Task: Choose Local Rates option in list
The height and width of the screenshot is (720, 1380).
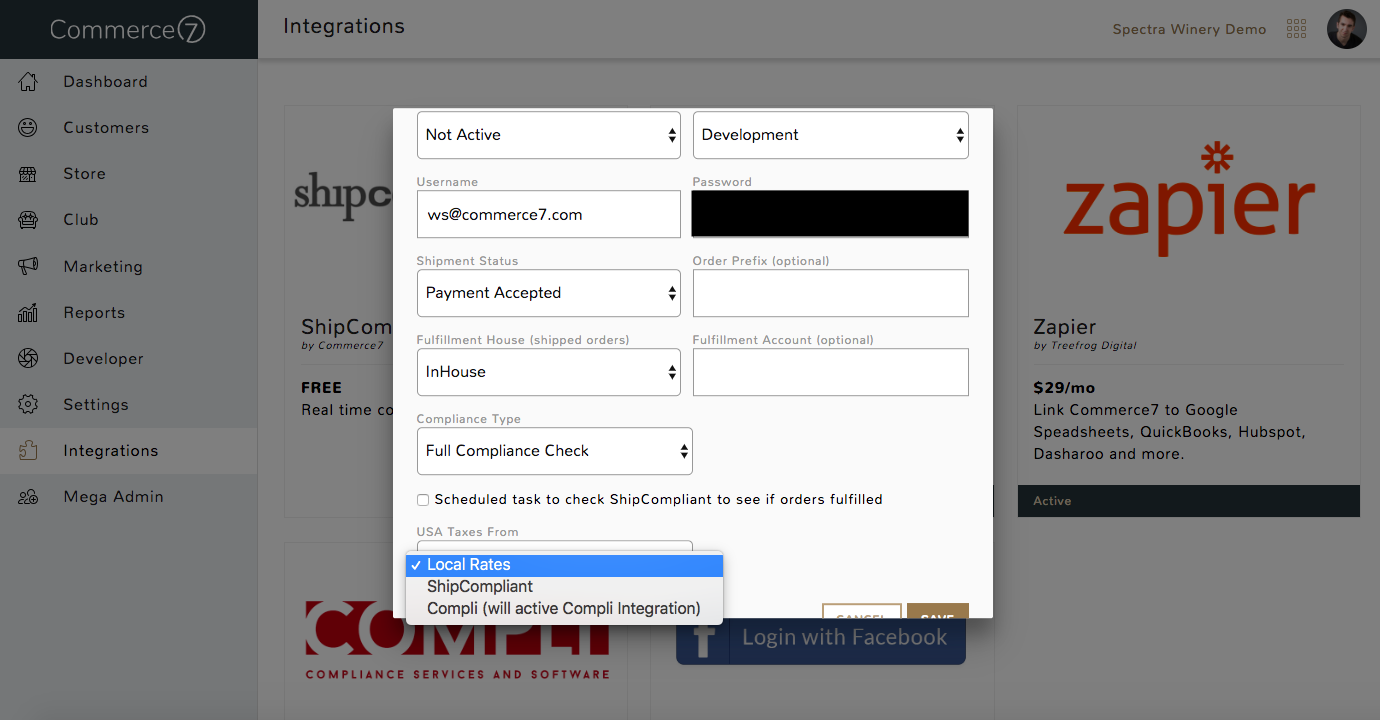Action: [564, 565]
